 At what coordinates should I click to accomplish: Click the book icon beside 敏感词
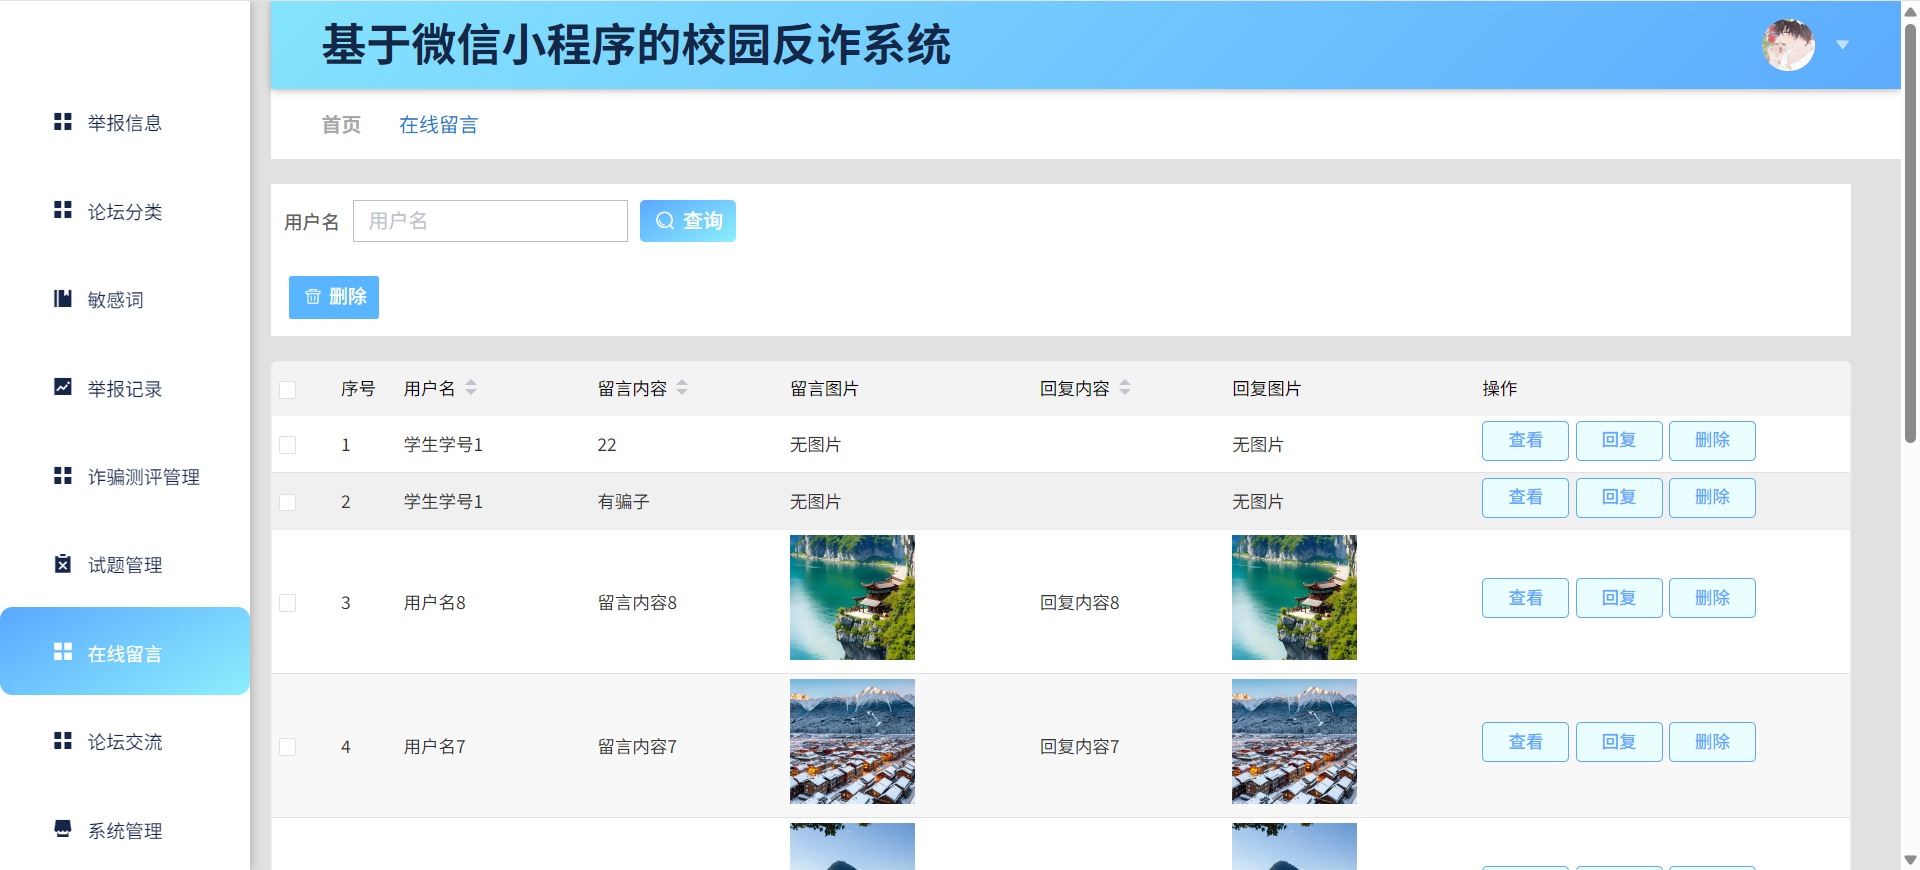[63, 299]
